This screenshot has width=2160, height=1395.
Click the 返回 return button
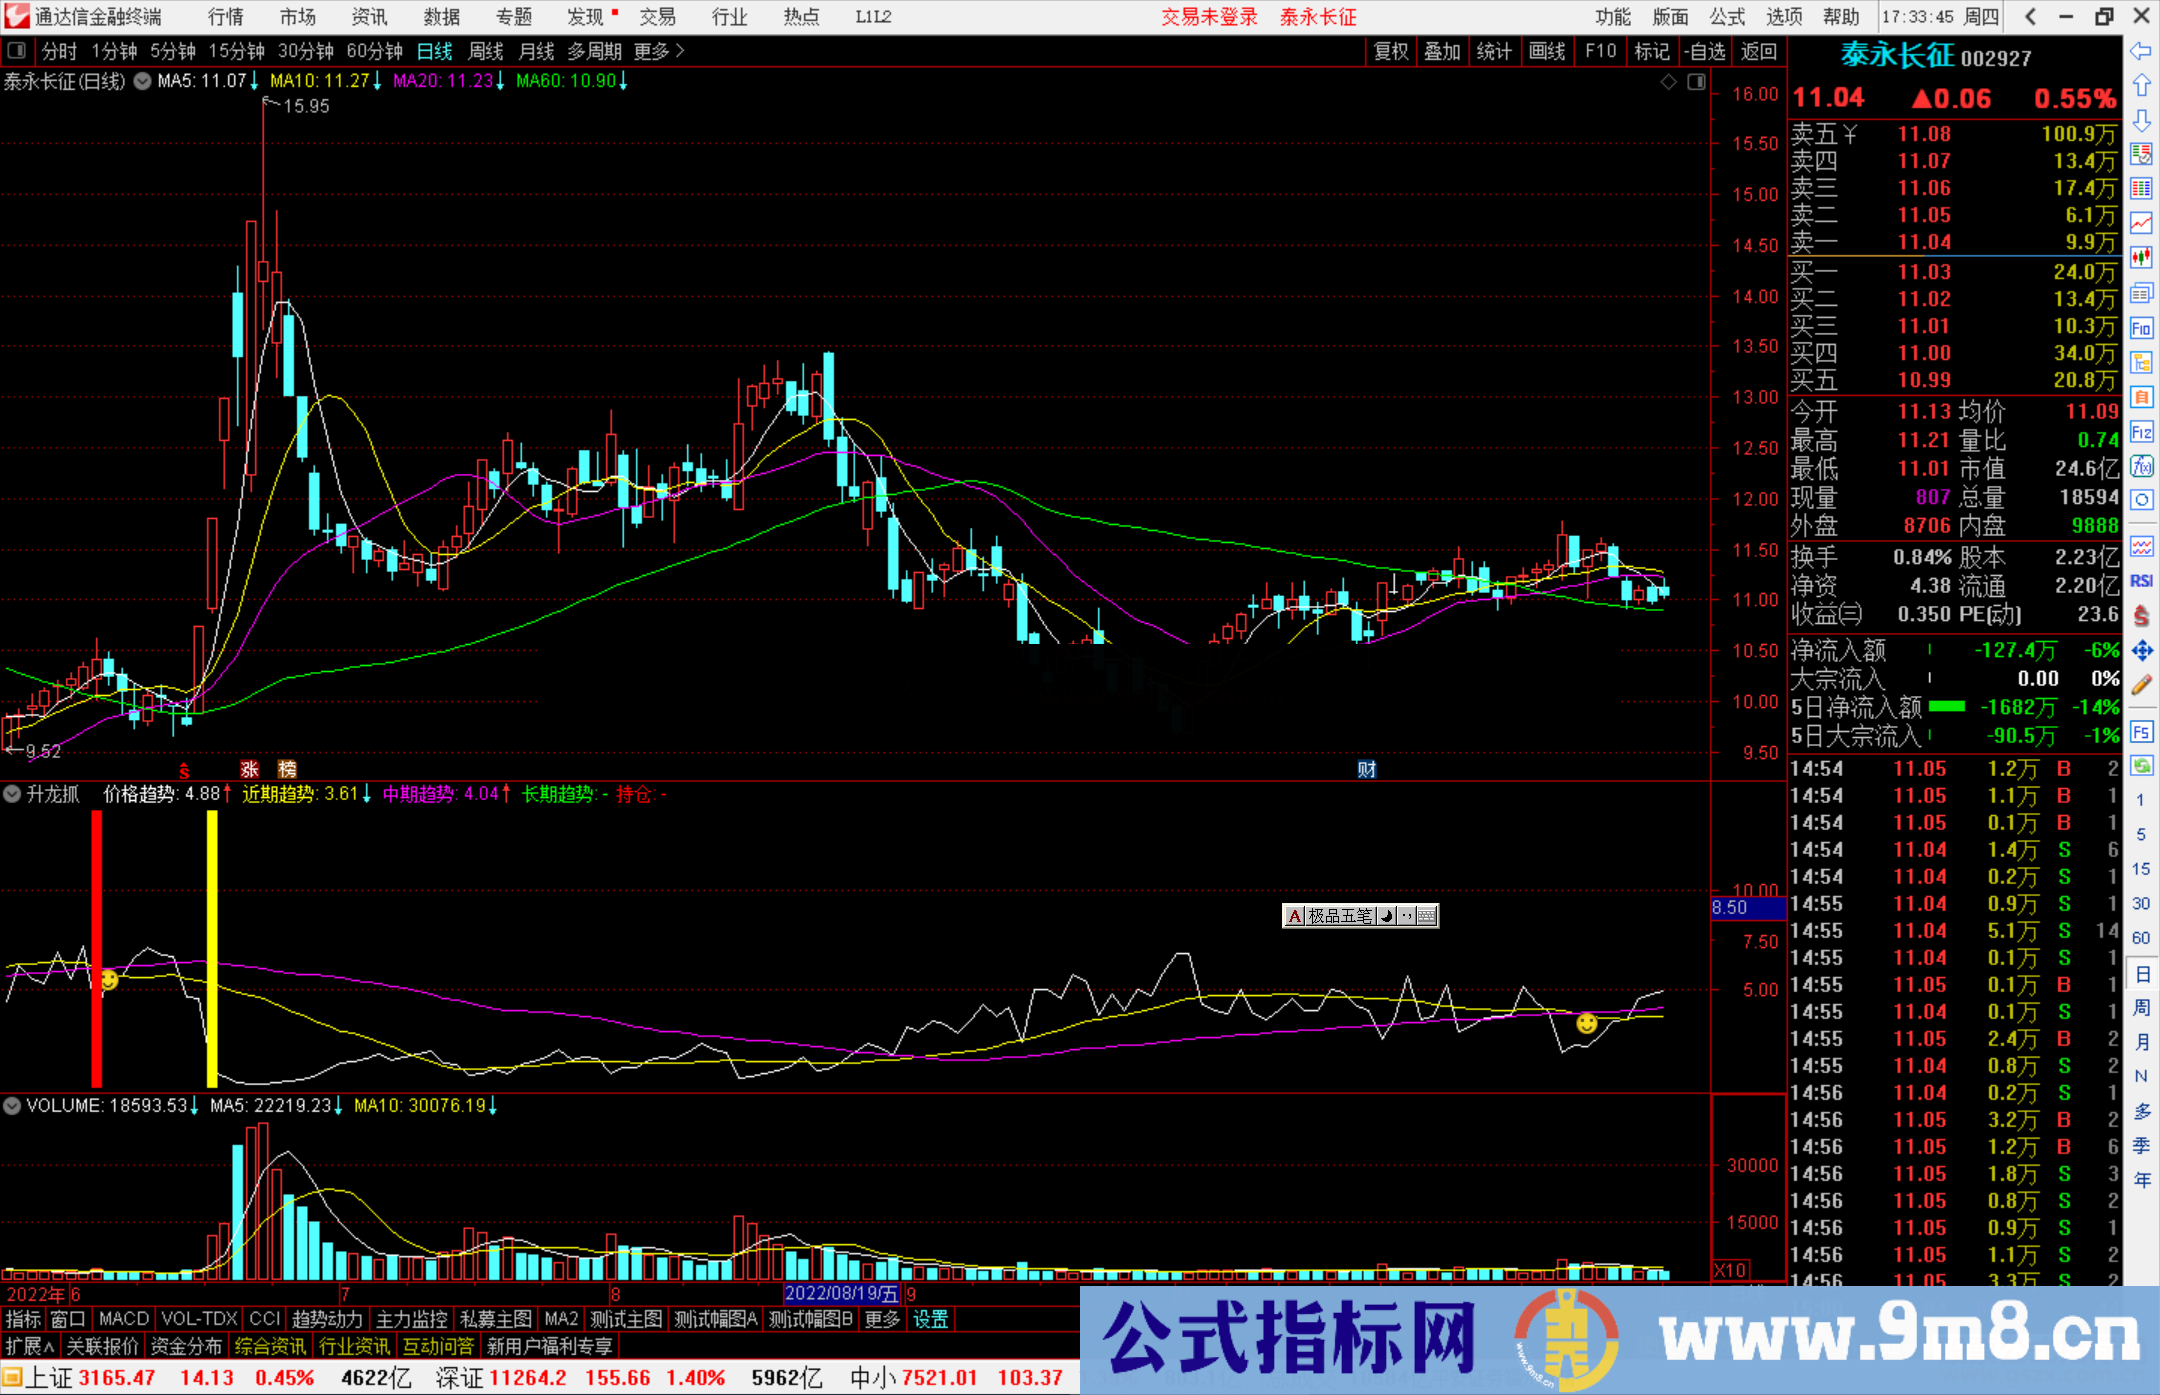1759,51
